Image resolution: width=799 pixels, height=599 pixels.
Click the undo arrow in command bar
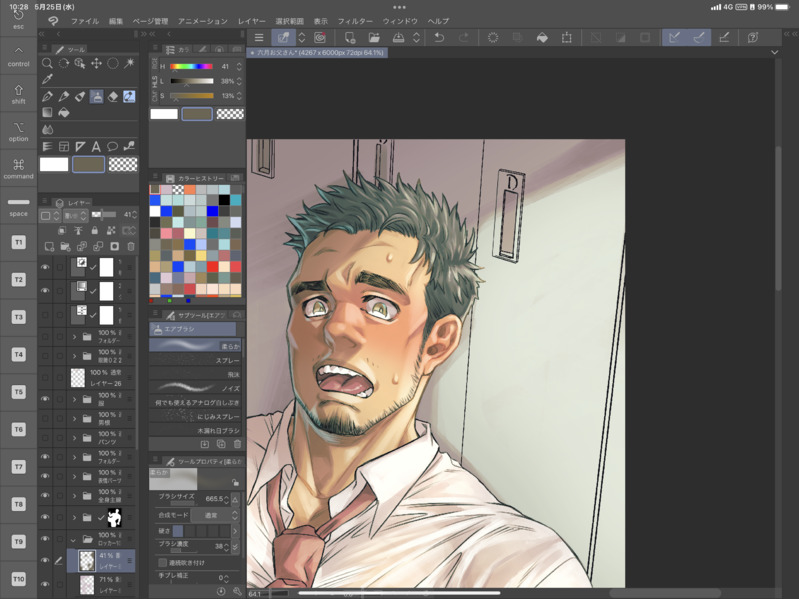tap(438, 38)
